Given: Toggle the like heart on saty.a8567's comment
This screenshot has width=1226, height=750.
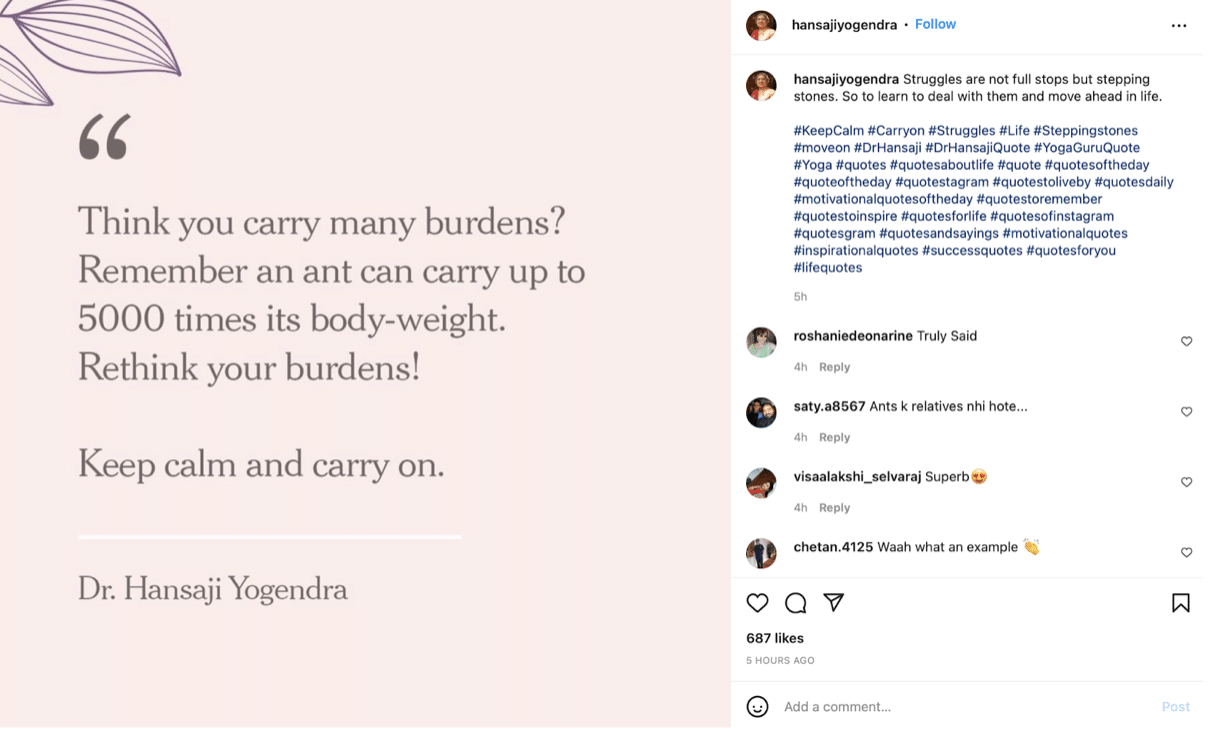Looking at the screenshot, I should [x=1186, y=411].
